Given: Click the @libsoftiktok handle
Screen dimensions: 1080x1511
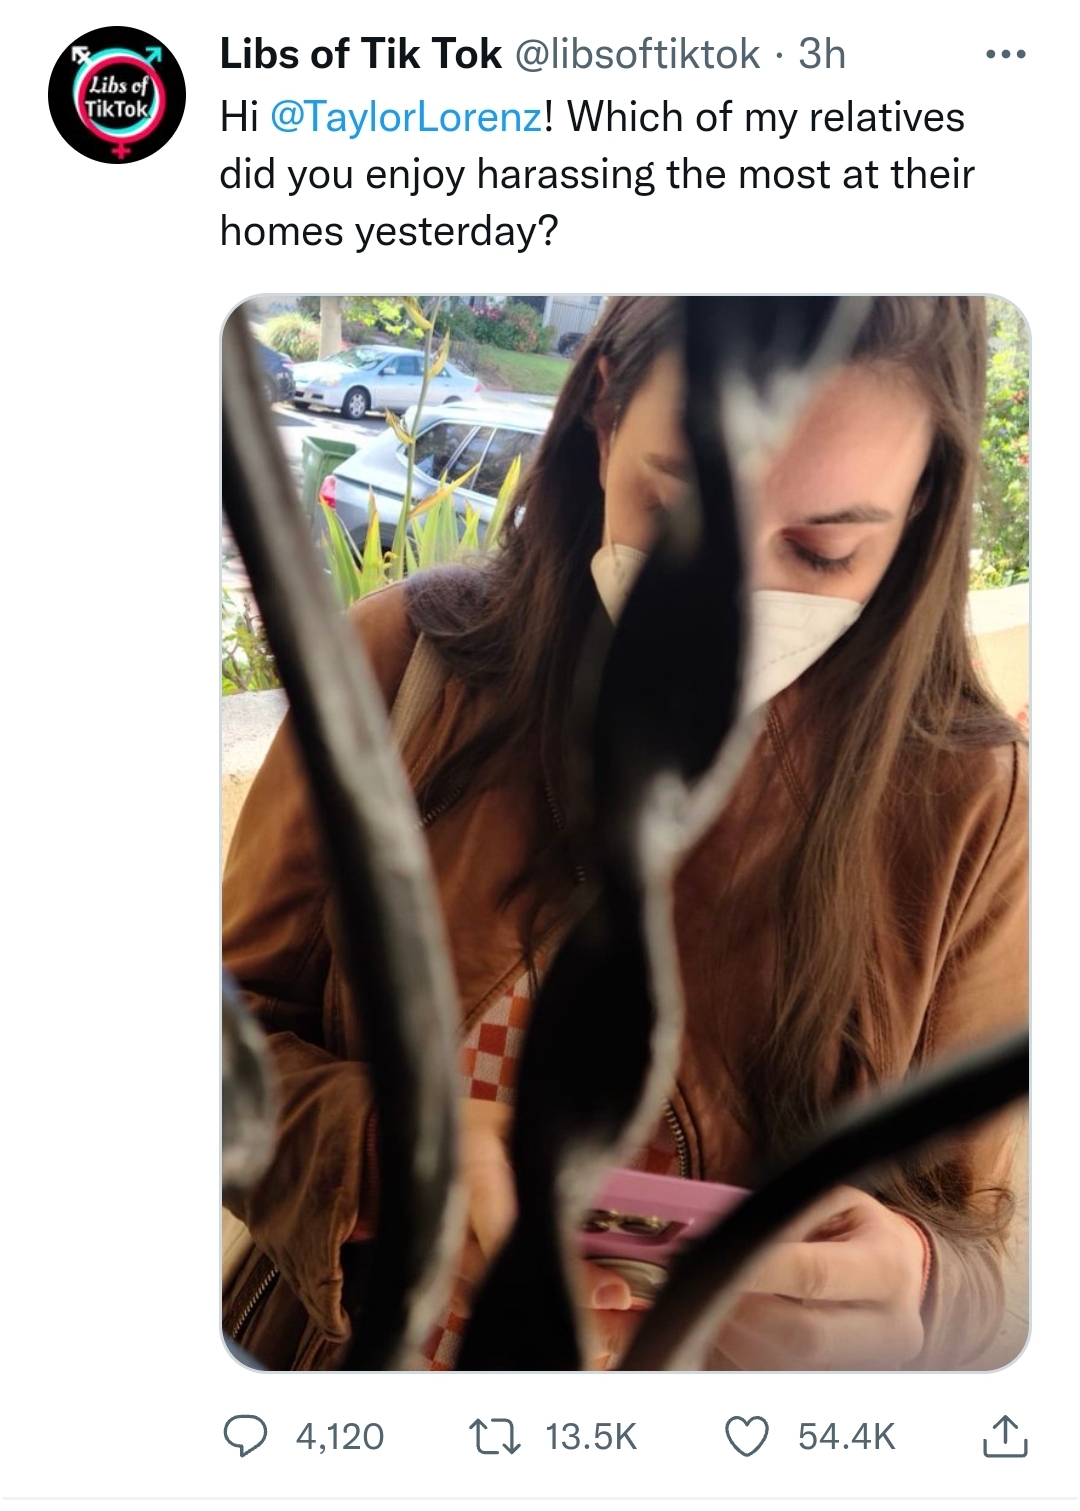Looking at the screenshot, I should 637,54.
